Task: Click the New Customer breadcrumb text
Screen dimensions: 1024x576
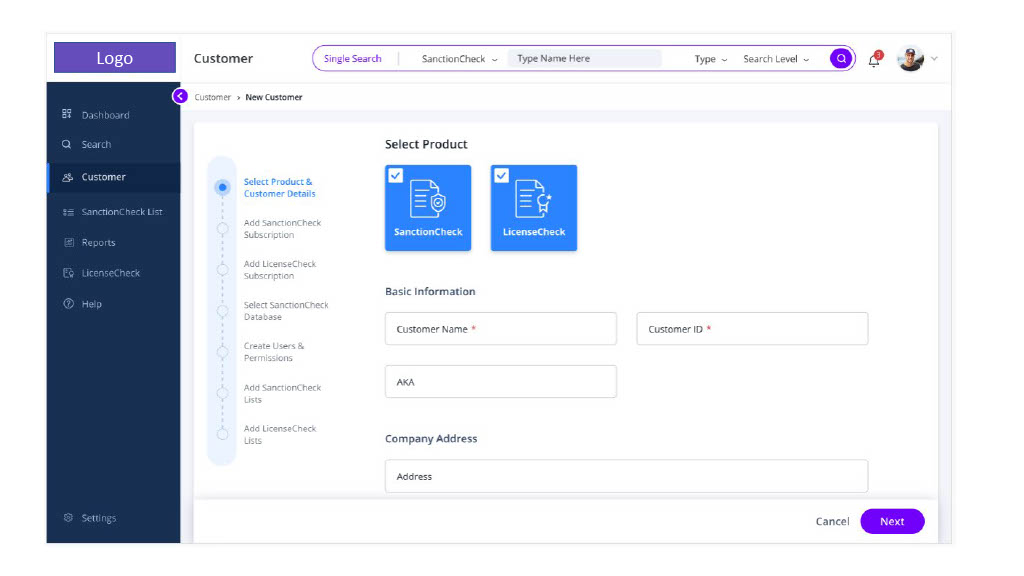Action: [x=274, y=97]
